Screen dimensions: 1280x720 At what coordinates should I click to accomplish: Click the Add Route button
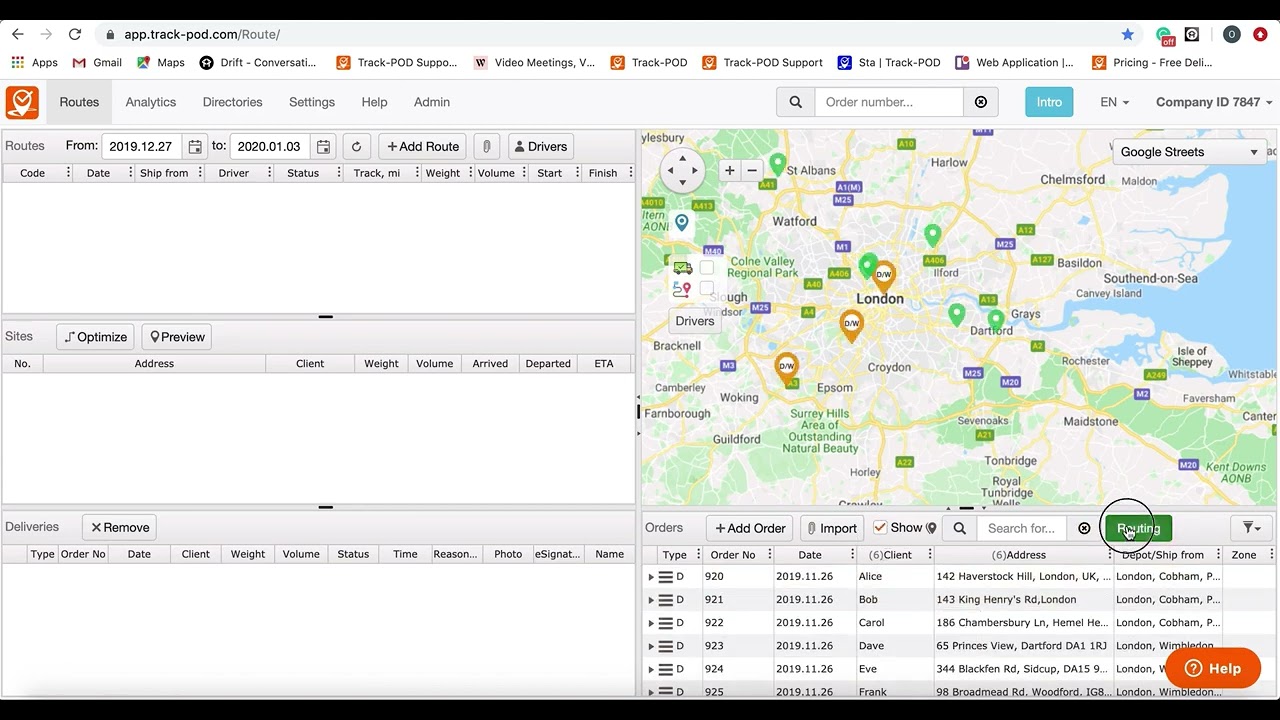tap(423, 147)
